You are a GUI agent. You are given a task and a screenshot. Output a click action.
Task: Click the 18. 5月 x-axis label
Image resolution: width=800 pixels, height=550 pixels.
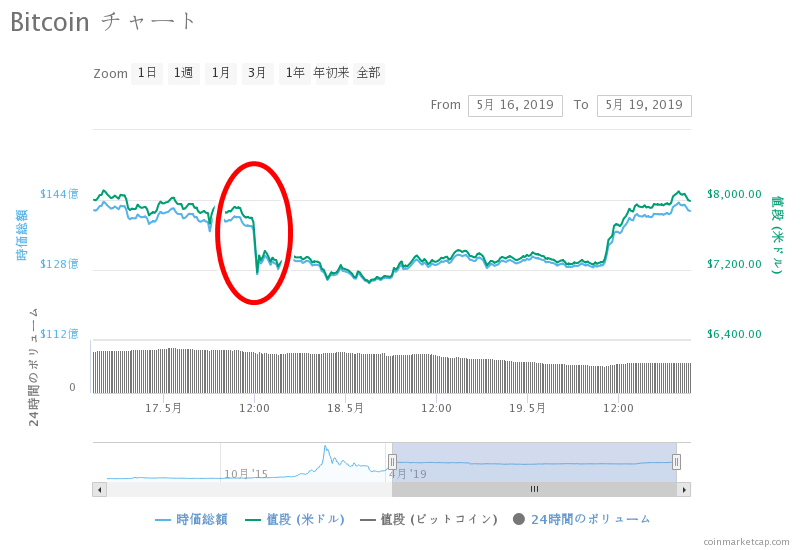click(x=345, y=408)
